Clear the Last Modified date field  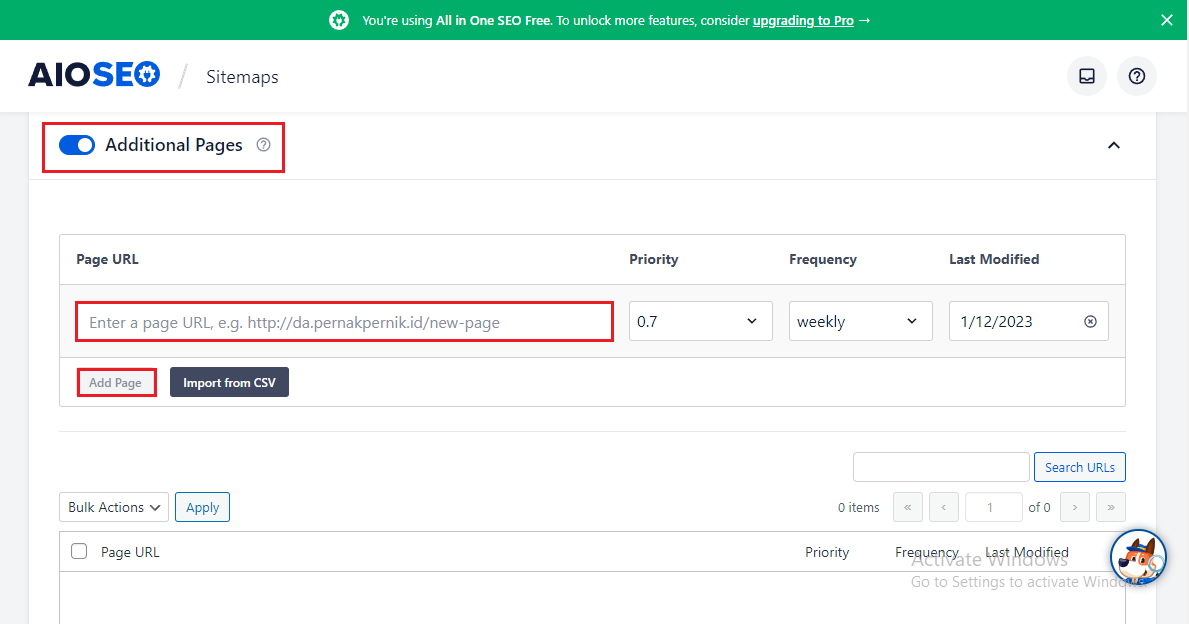tap(1089, 321)
